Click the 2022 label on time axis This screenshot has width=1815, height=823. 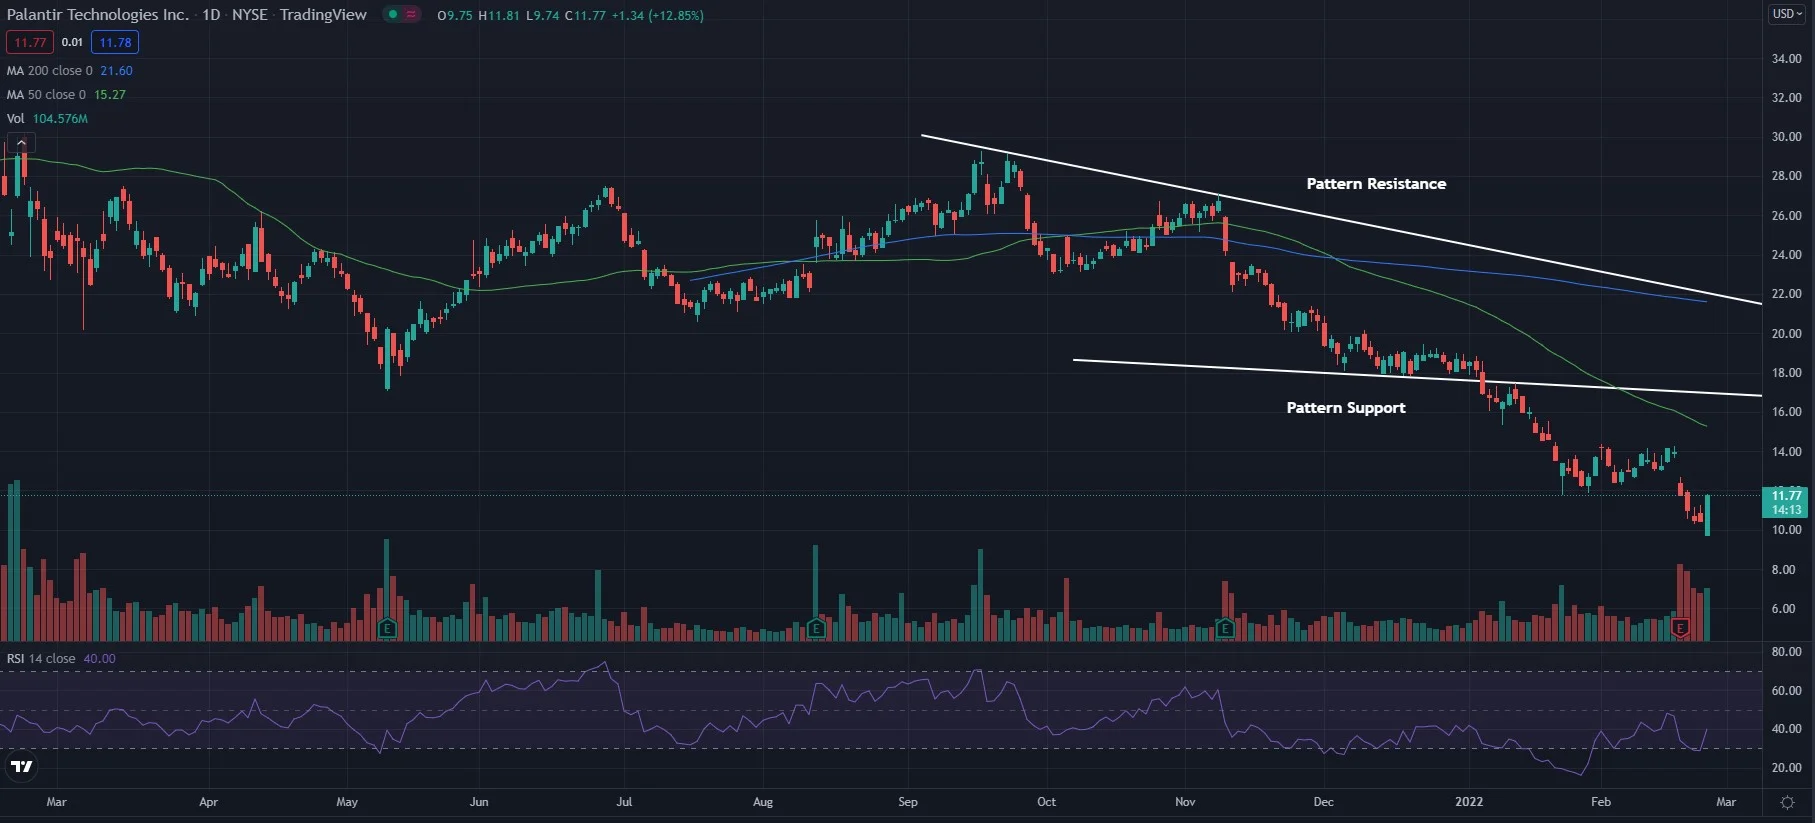[1469, 802]
